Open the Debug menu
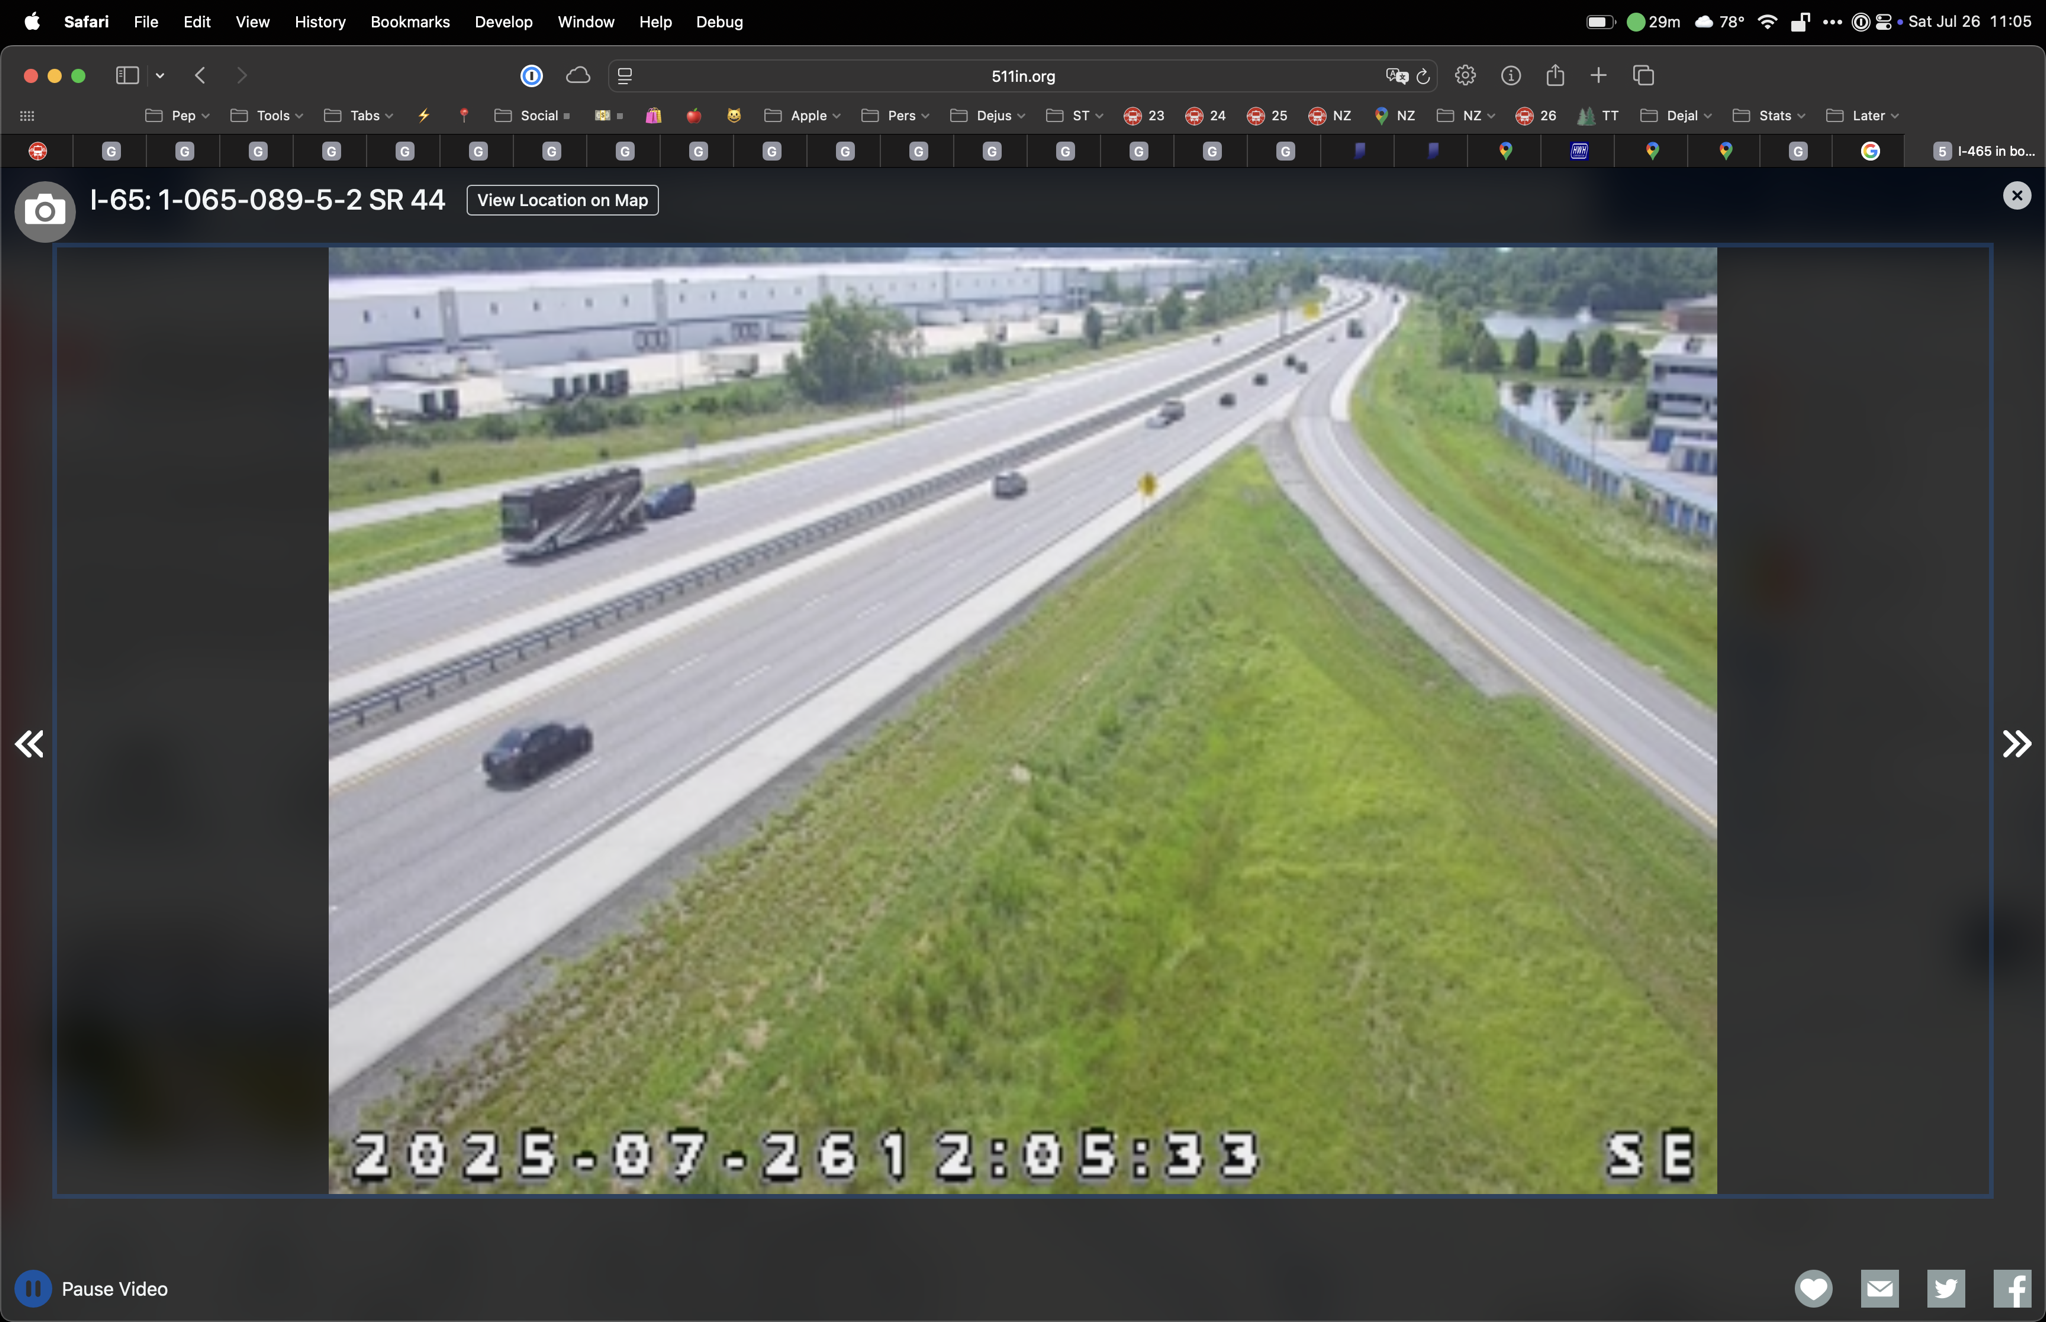2046x1322 pixels. pos(719,21)
